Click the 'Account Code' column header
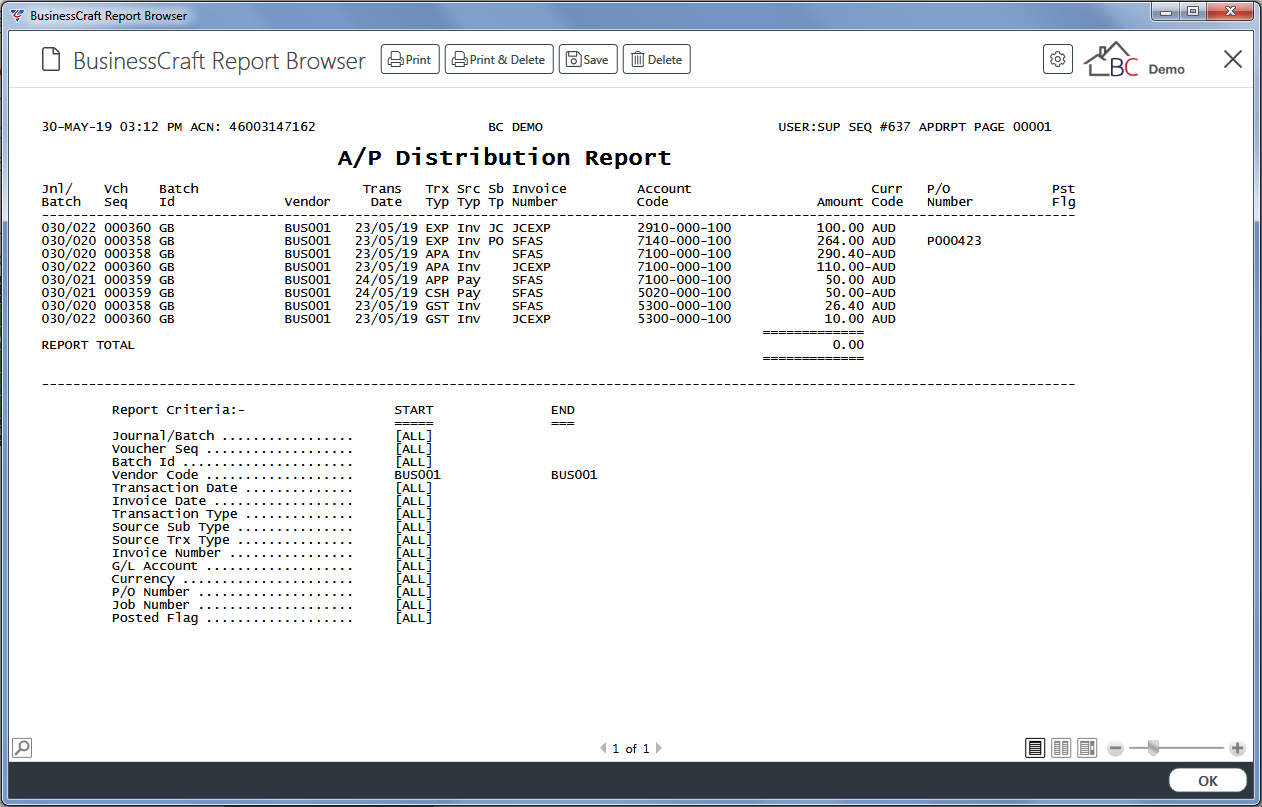Image resolution: width=1262 pixels, height=807 pixels. 664,195
